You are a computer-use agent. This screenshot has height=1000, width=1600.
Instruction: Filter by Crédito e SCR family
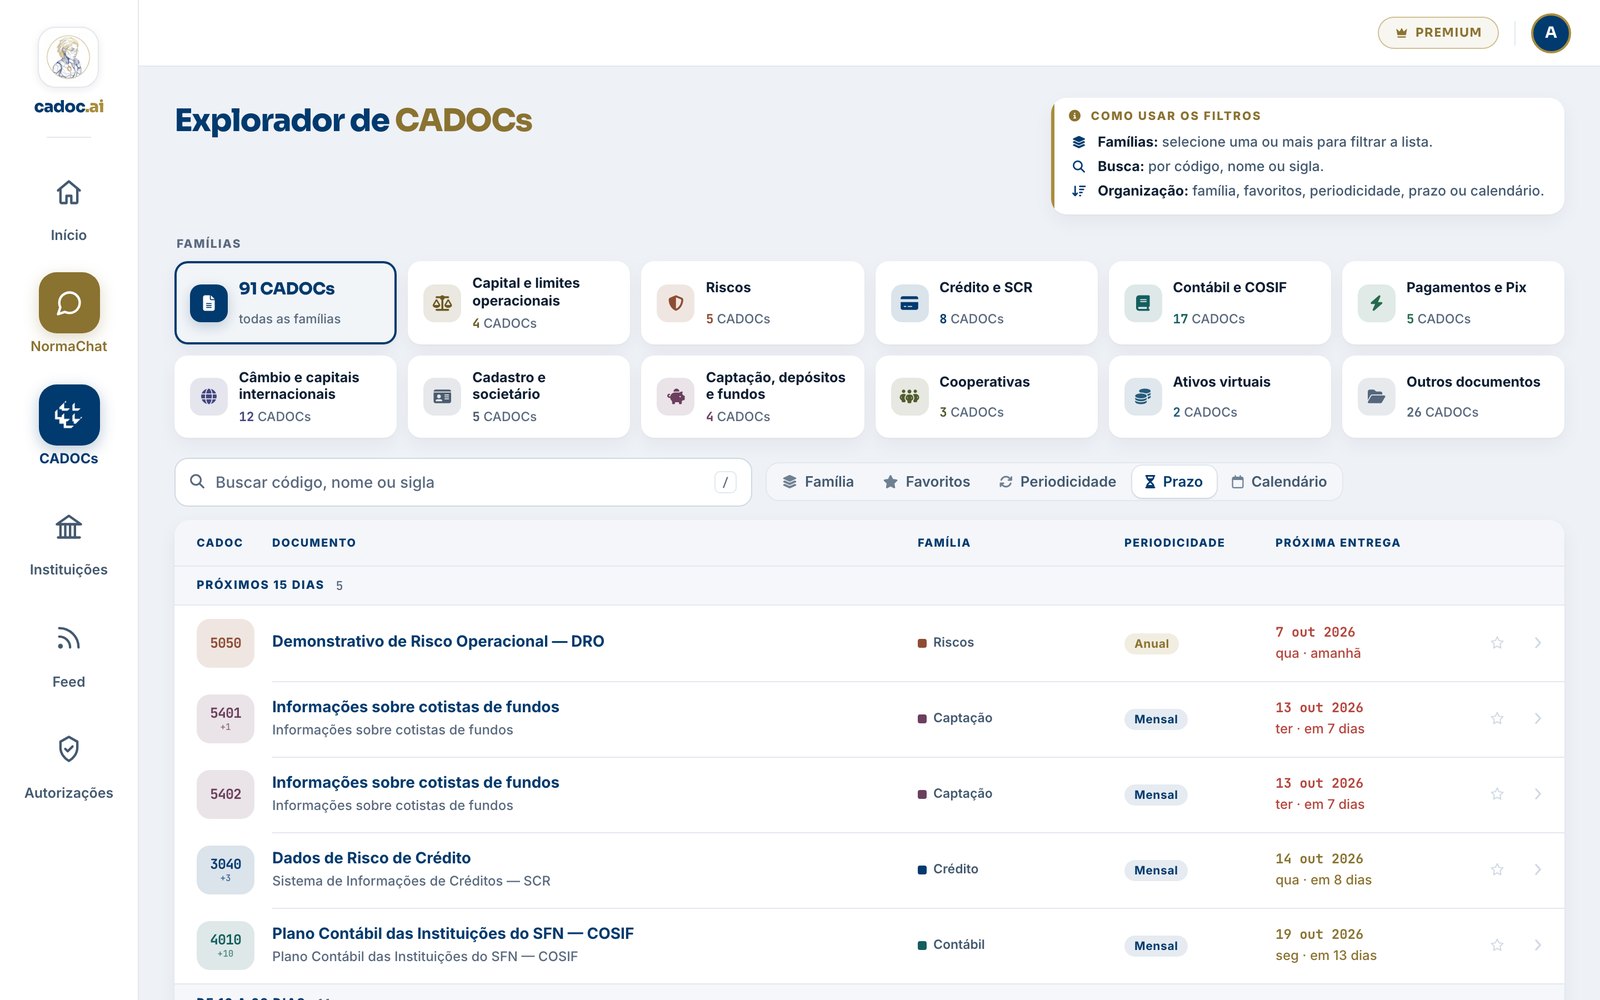(986, 303)
